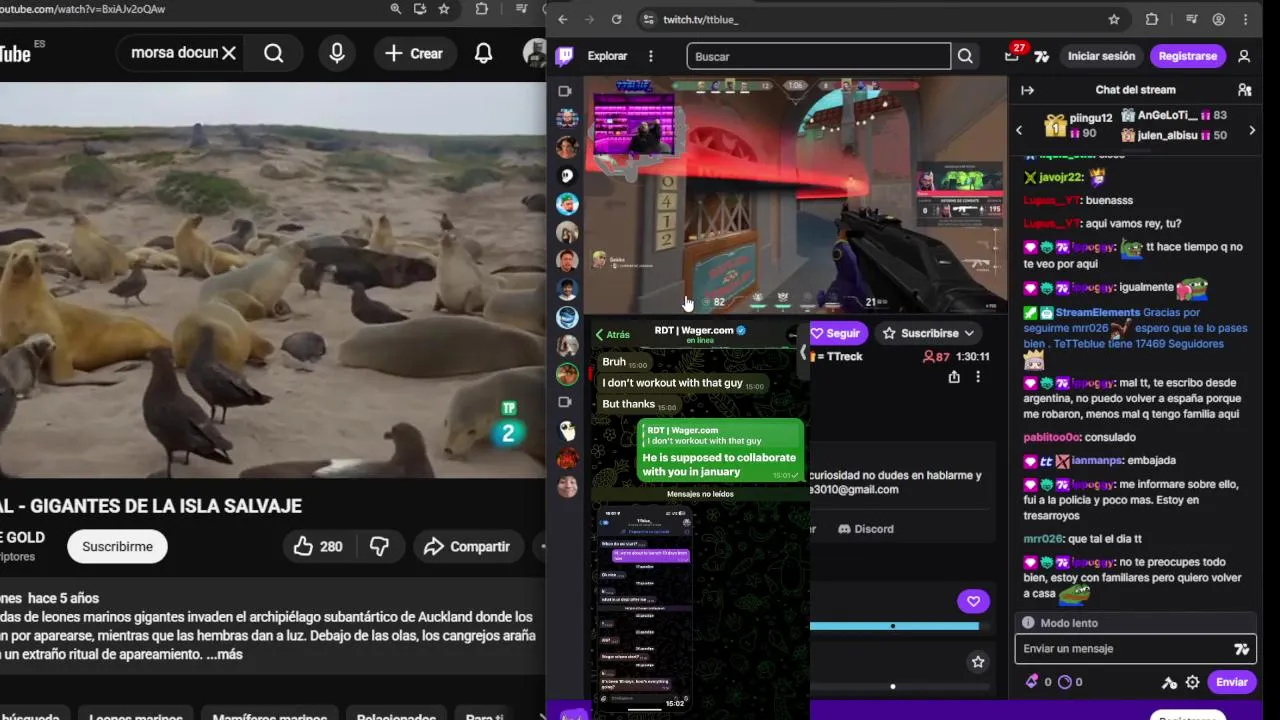Click the purple heart button

click(973, 601)
